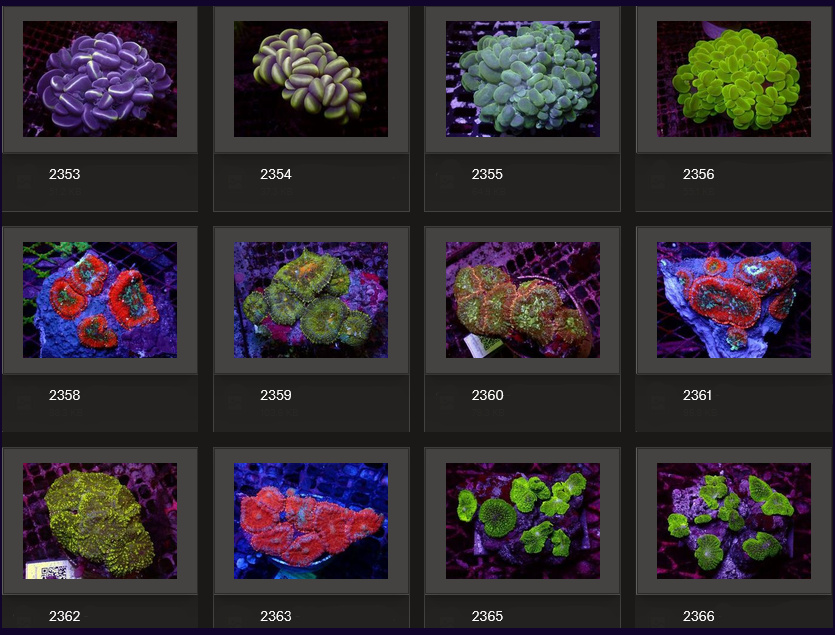View the green mushroom thumbnail 2365
The height and width of the screenshot is (635, 835).
(x=522, y=521)
